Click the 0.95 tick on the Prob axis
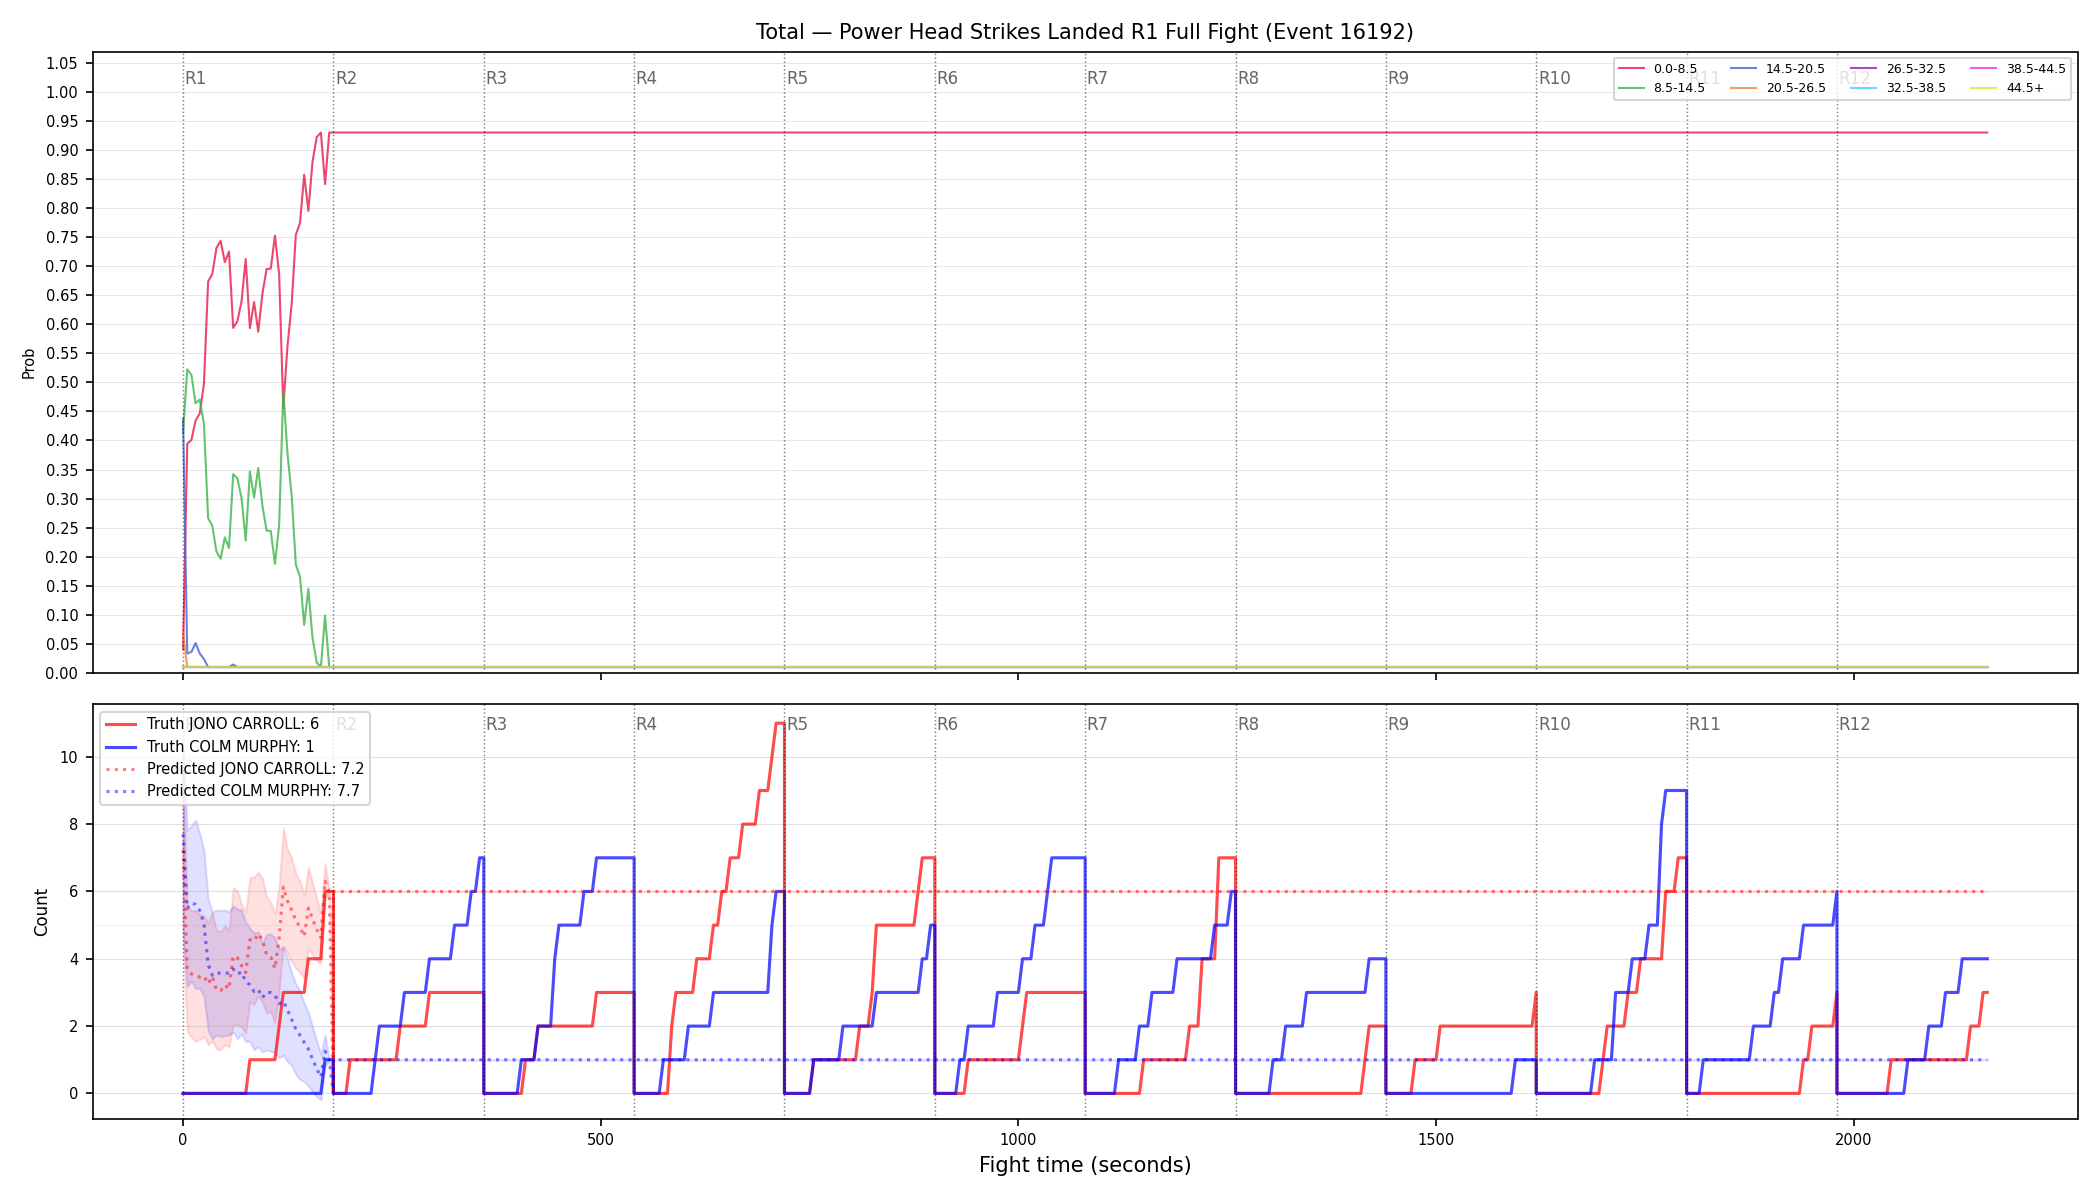The image size is (2100, 1200). pos(61,121)
